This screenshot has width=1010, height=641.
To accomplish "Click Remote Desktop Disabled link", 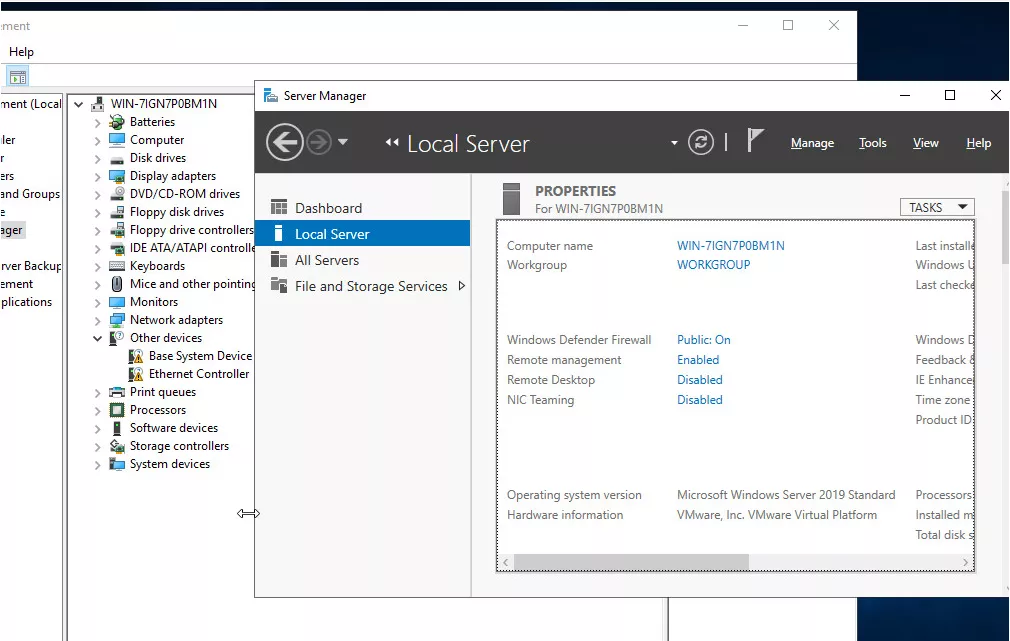I will [x=700, y=379].
